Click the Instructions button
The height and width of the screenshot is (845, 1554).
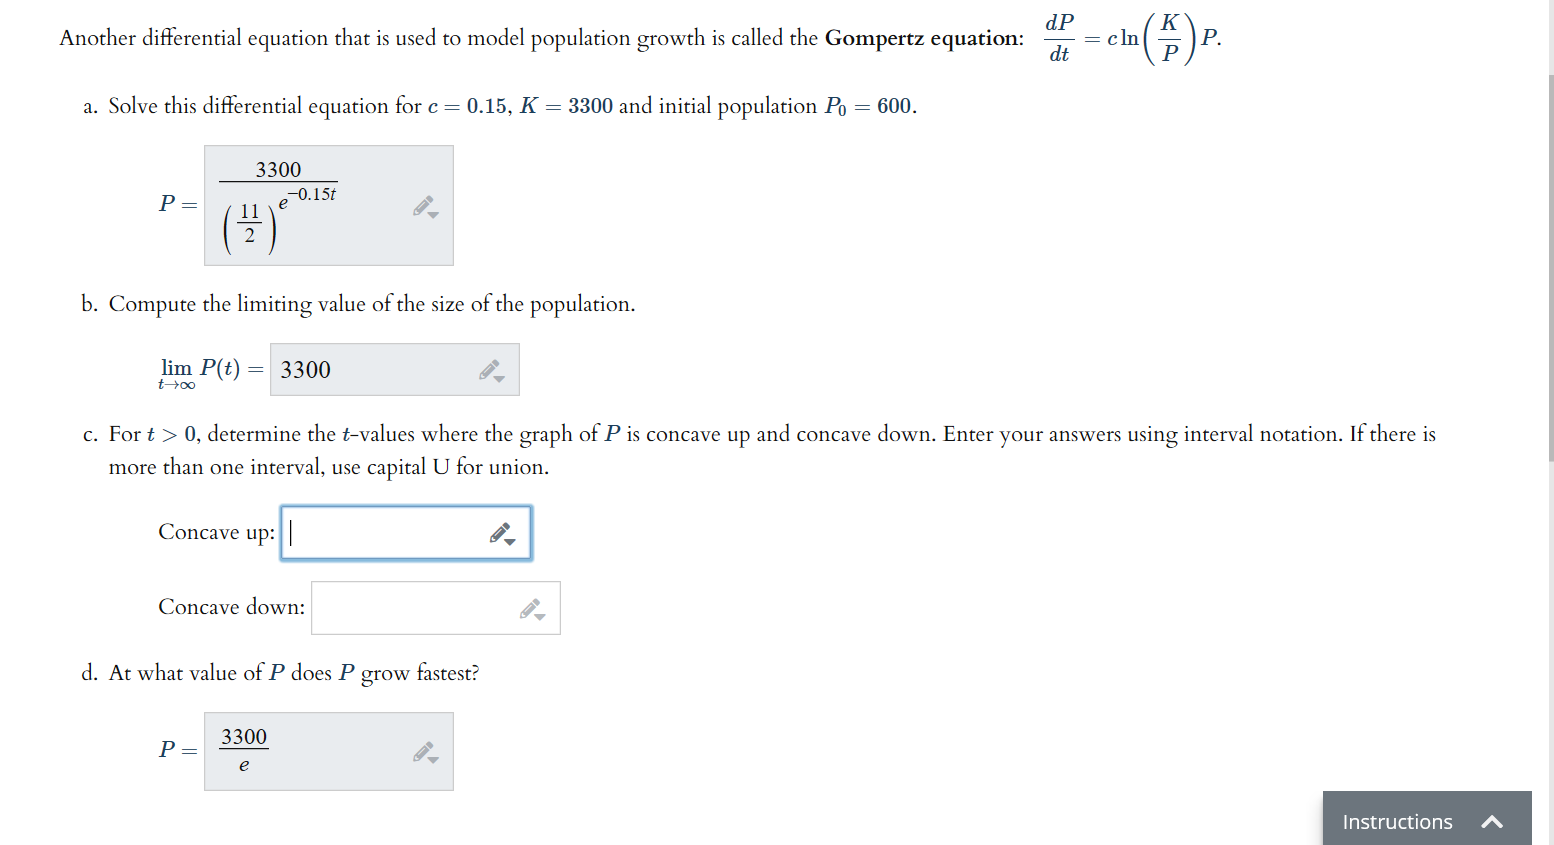pos(1396,821)
